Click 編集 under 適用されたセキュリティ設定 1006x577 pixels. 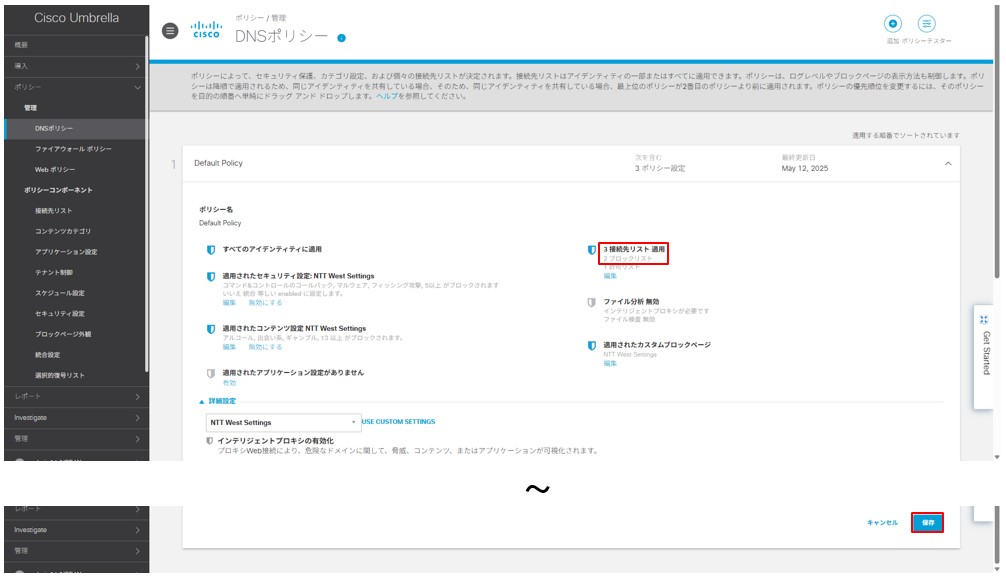tap(229, 303)
